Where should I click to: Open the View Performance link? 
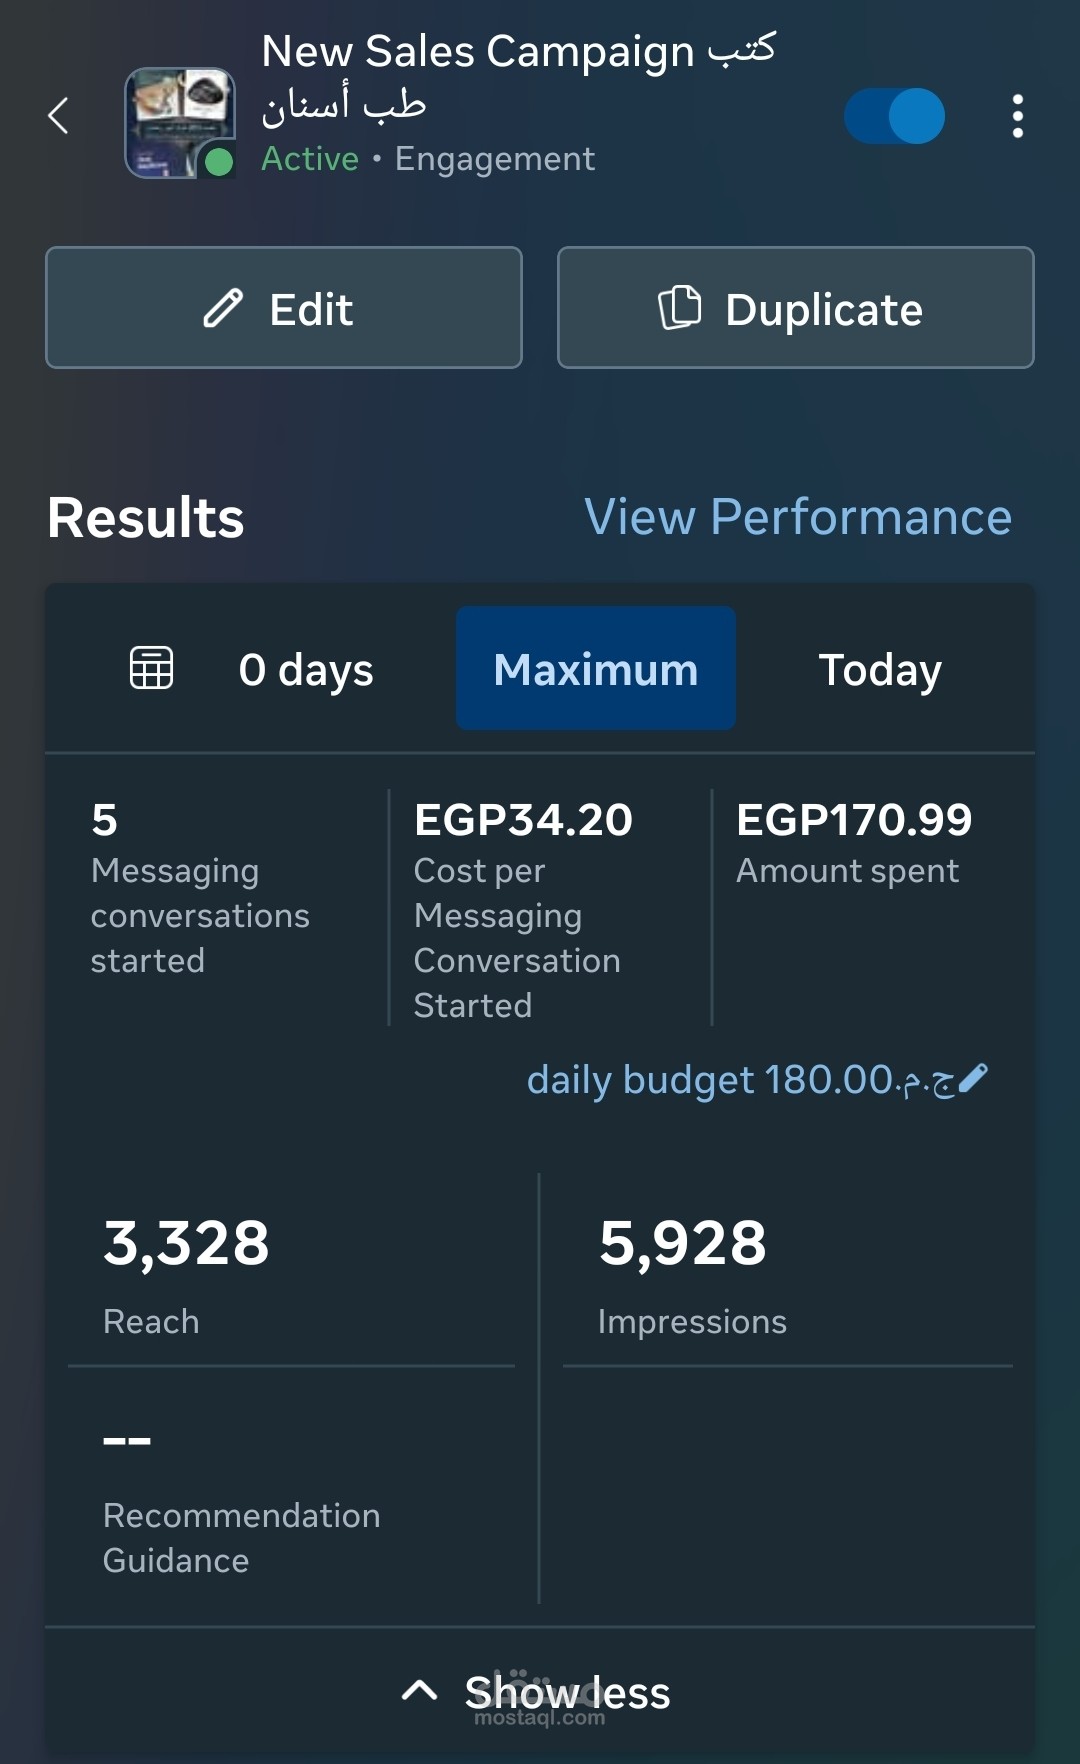[798, 517]
